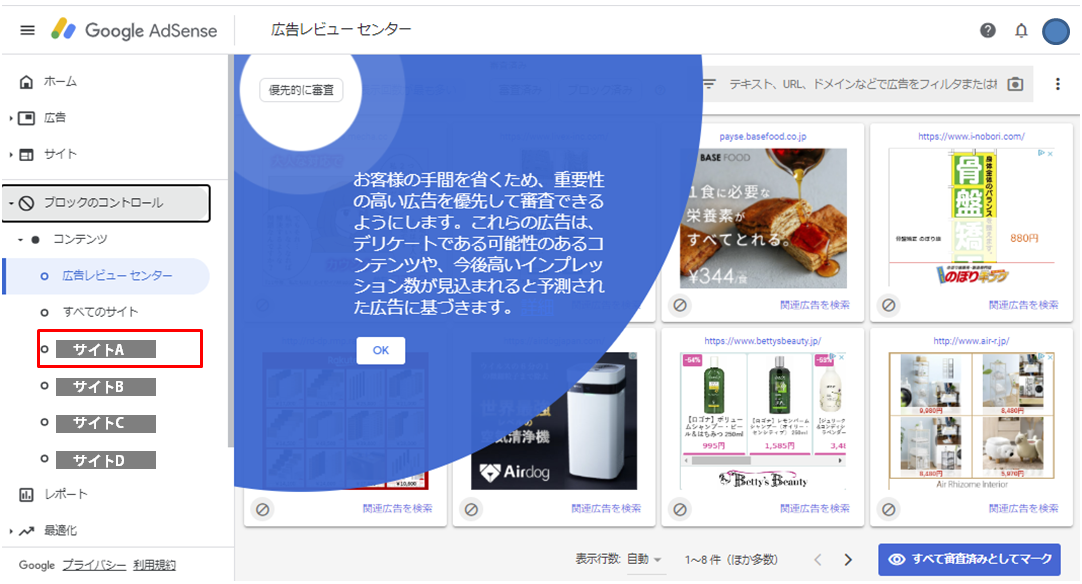Screen dimensions: 1082x584
Task: Select コンテンツ under block controls
Action: 80,240
